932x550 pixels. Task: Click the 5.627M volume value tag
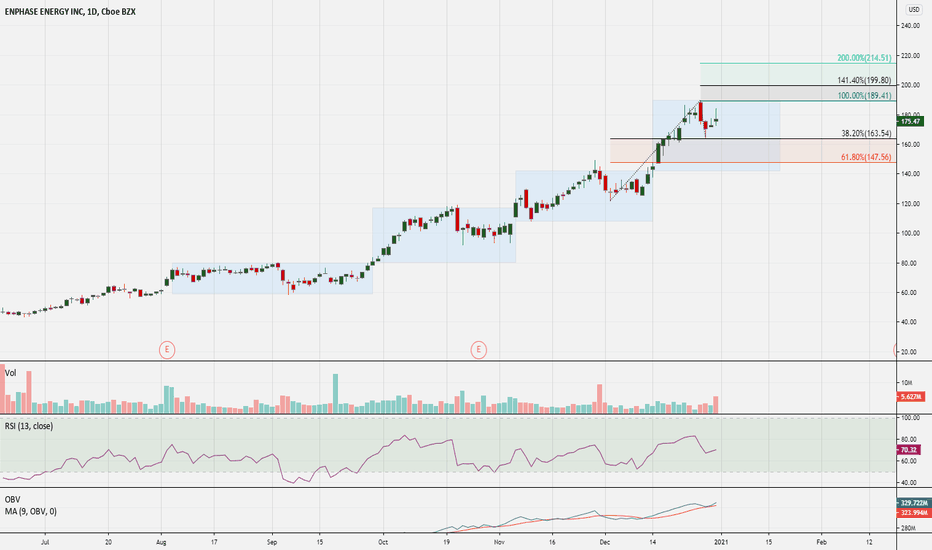point(910,397)
